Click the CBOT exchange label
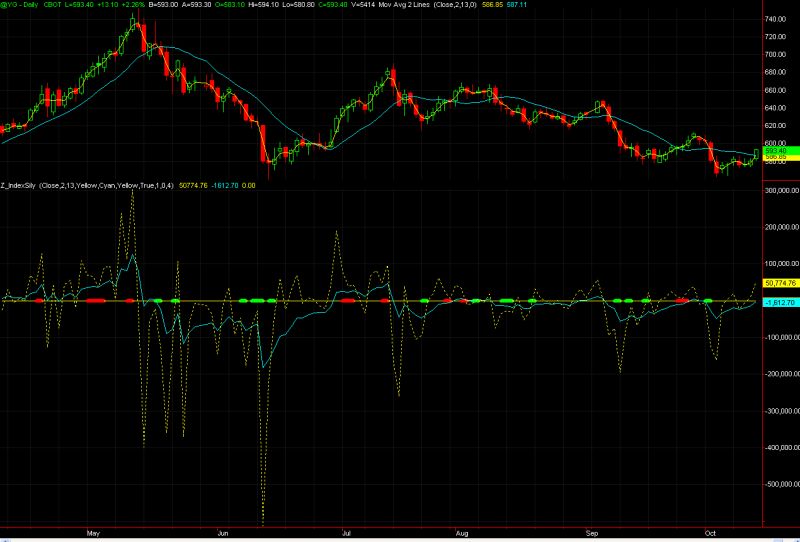Screen dimensions: 800x542 tap(53, 5)
